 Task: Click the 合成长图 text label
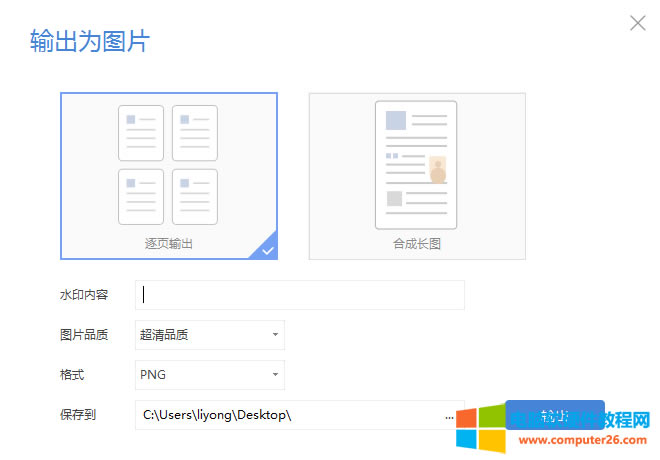point(416,243)
